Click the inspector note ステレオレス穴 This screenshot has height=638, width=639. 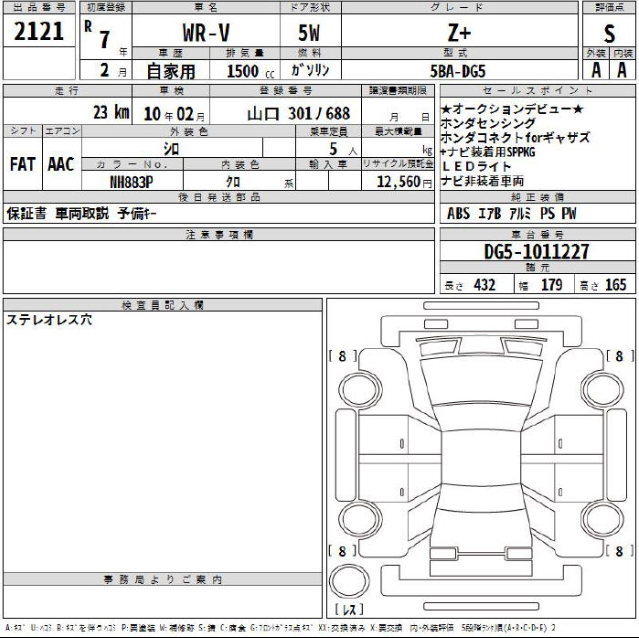pyautogui.click(x=49, y=320)
